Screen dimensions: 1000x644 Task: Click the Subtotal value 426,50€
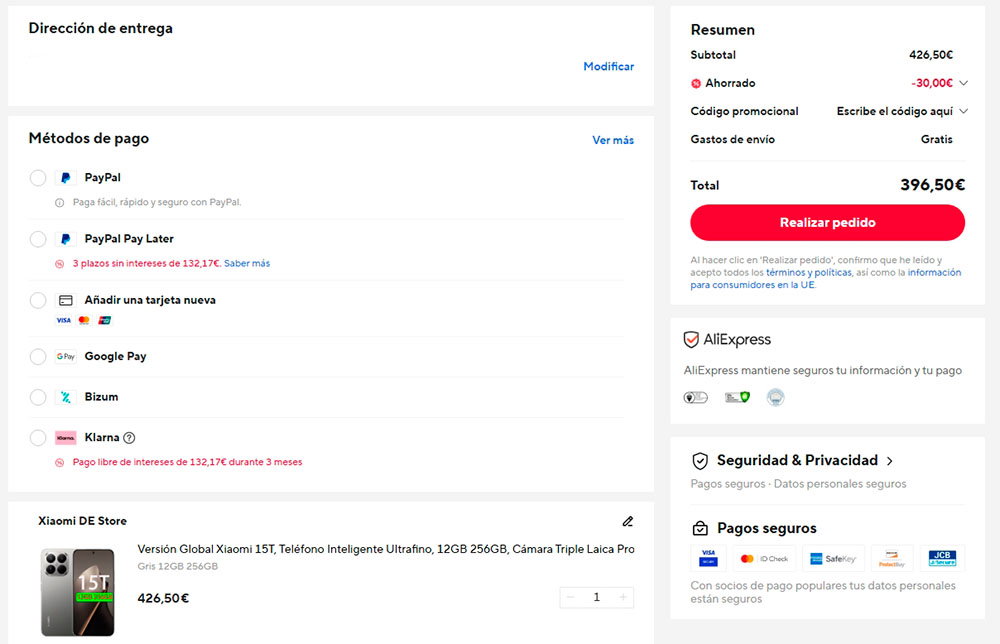click(x=930, y=55)
